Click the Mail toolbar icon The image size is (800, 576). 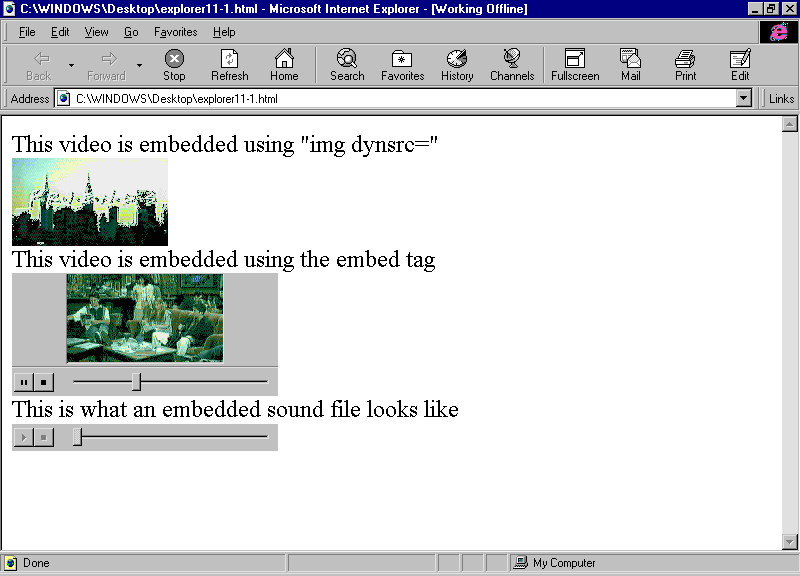(630, 64)
